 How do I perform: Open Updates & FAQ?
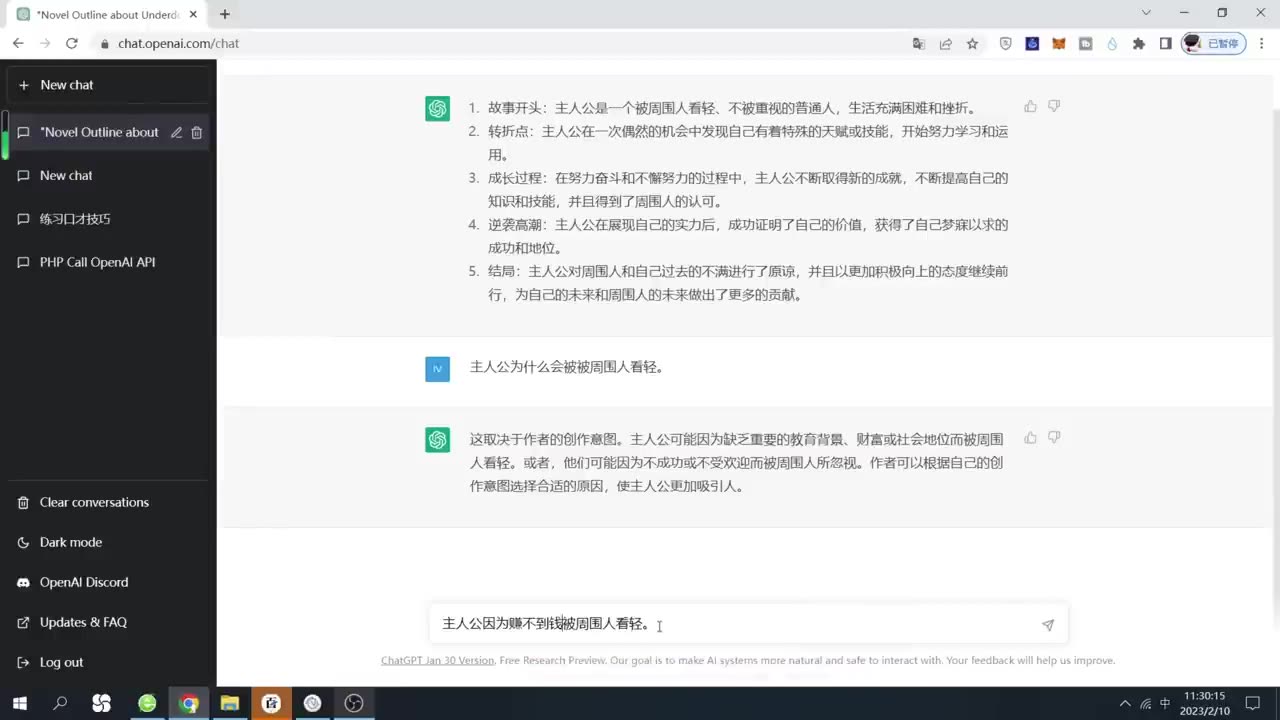pos(108,622)
